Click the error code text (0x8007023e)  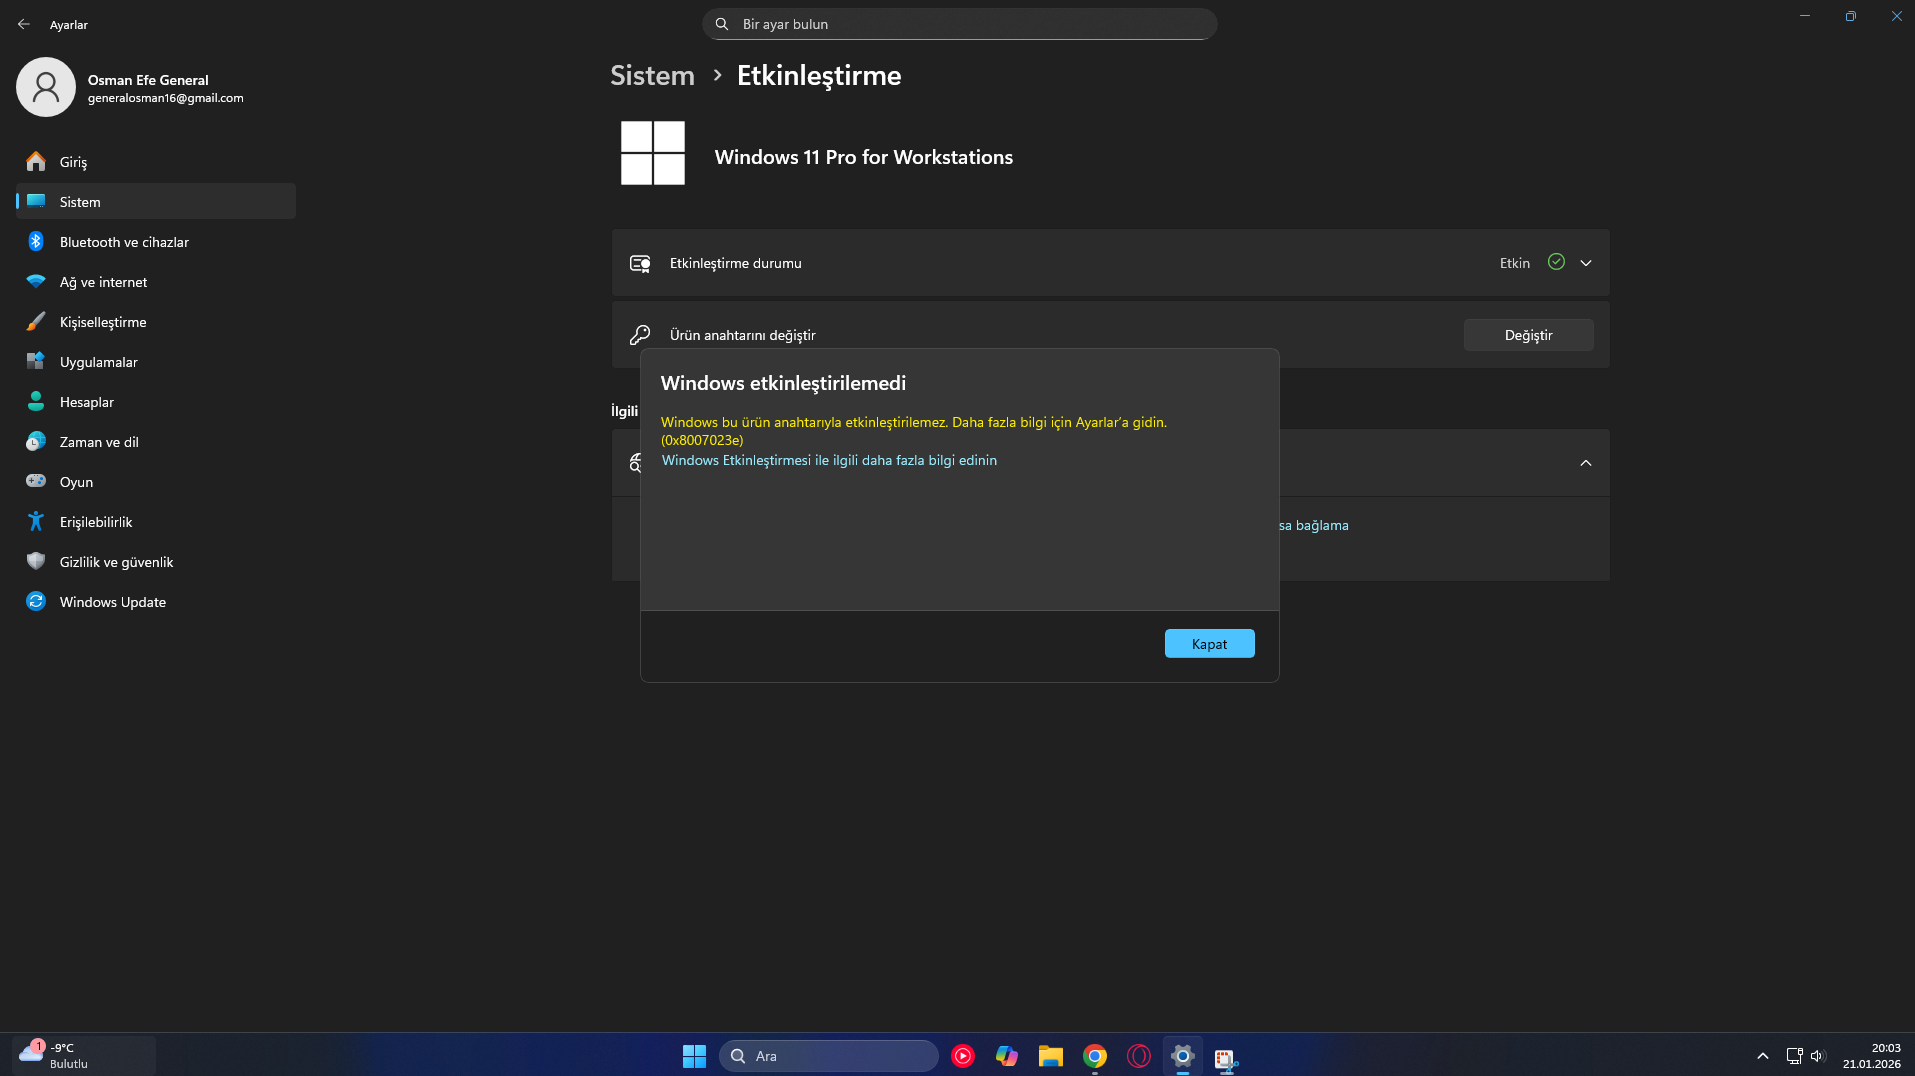(702, 440)
